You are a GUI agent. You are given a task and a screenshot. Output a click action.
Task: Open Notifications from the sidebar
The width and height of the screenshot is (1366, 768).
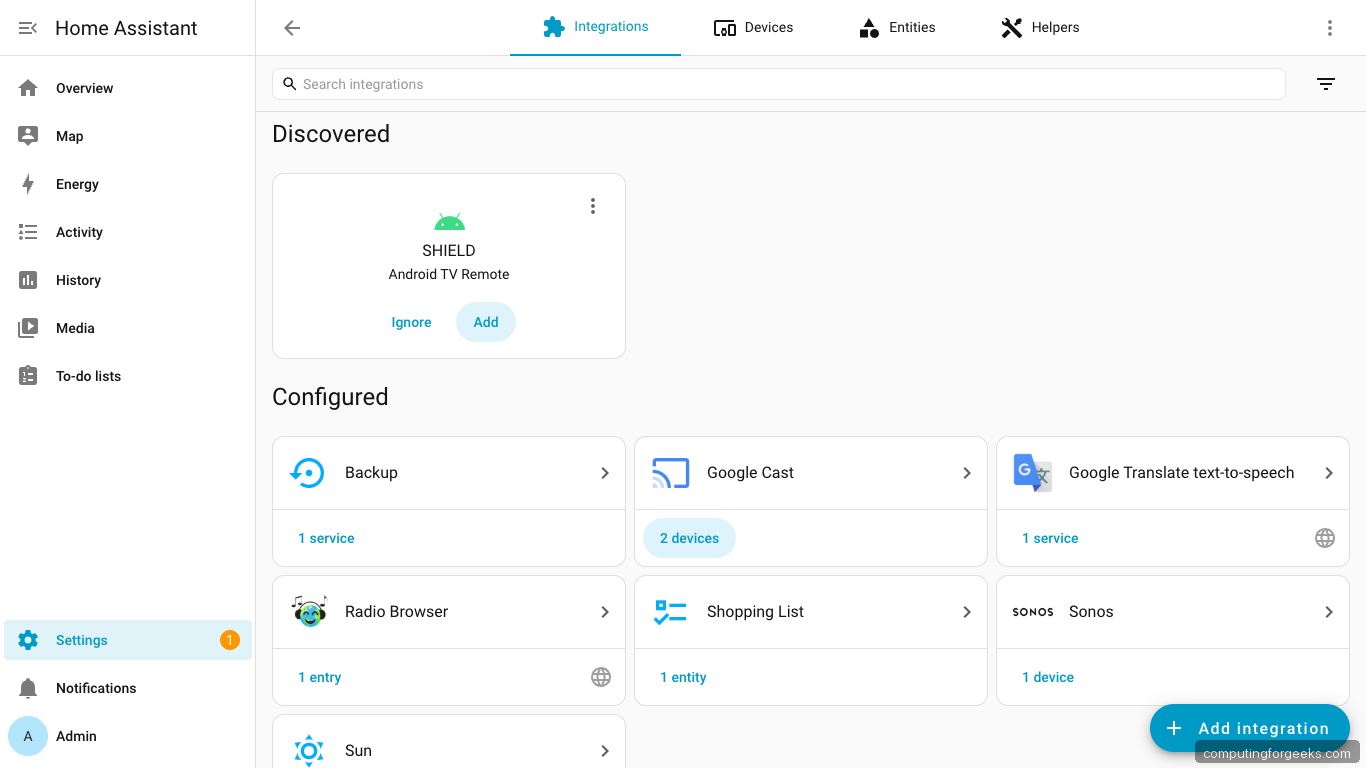(96, 688)
